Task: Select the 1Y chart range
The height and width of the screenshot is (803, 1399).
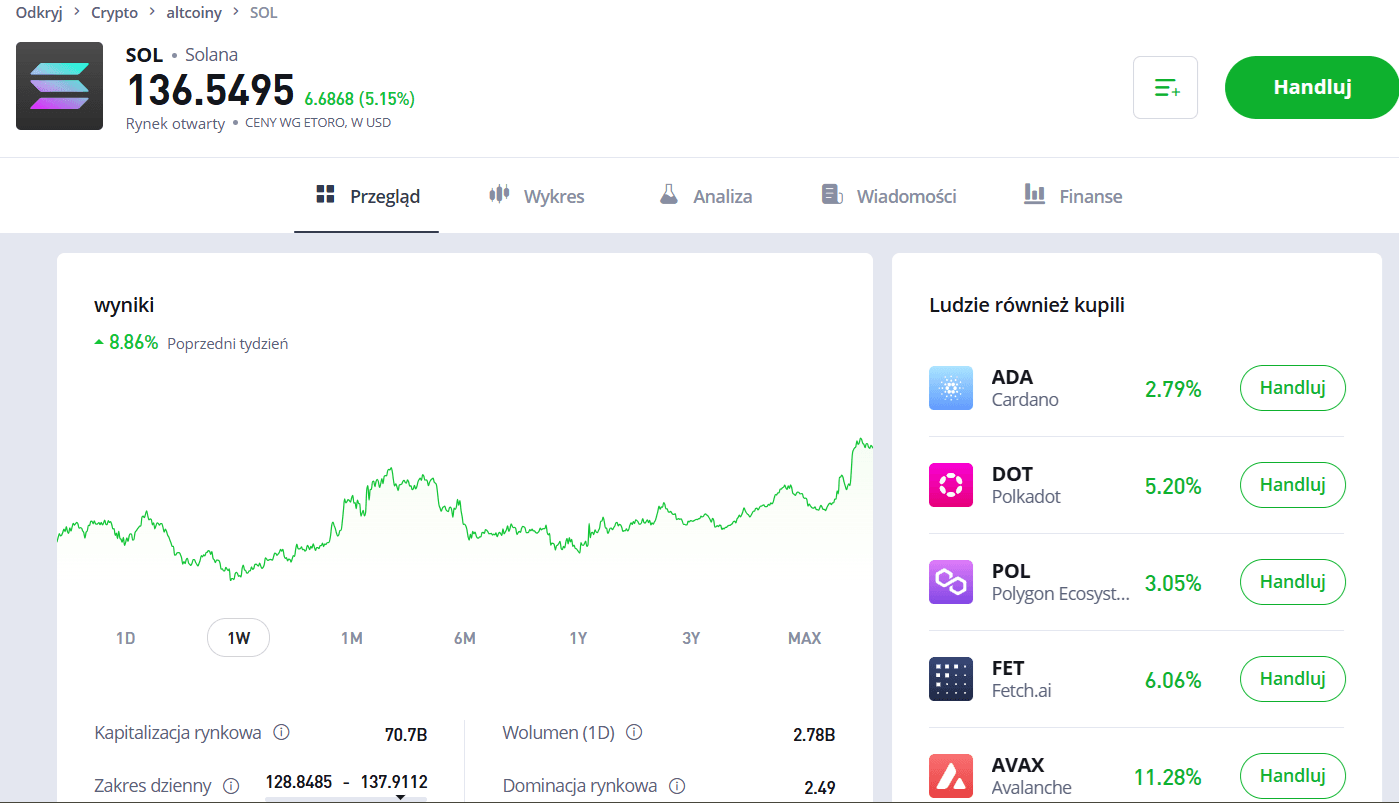Action: tap(578, 638)
